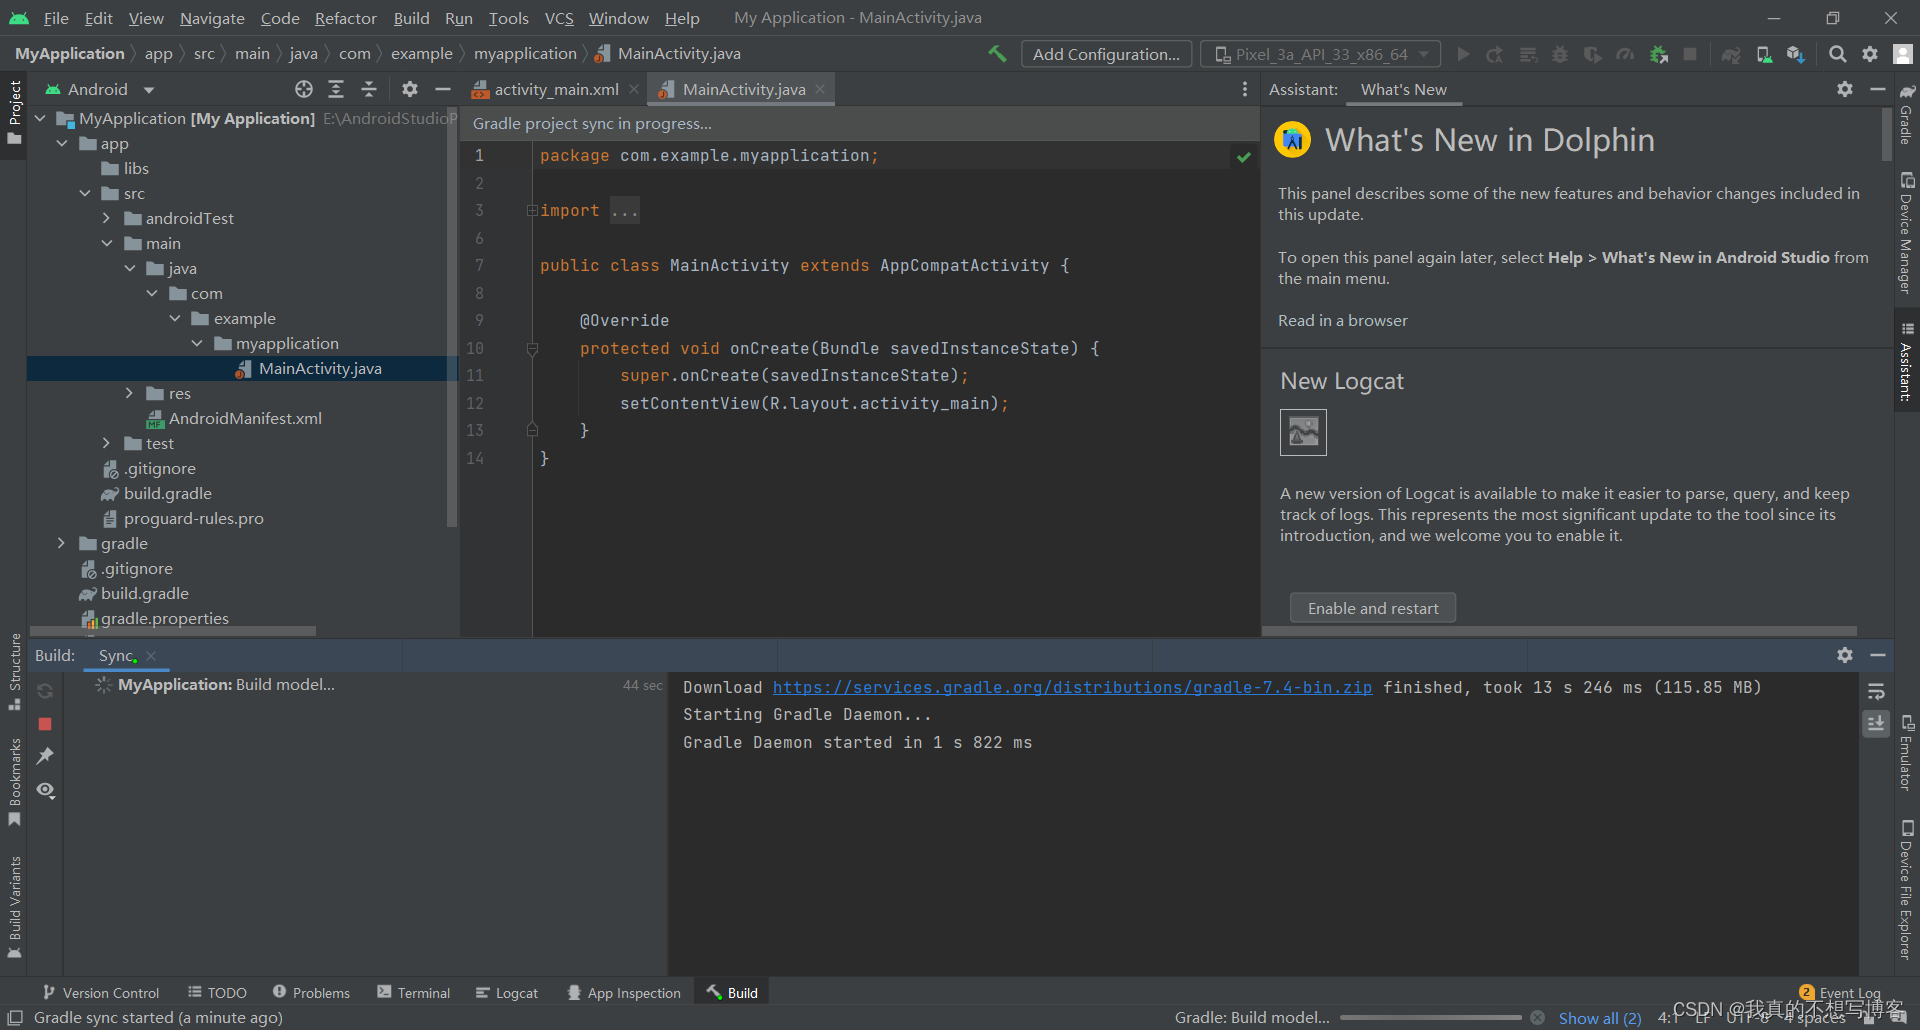
Task: Click Collapse All in Project panel
Action: [x=369, y=89]
